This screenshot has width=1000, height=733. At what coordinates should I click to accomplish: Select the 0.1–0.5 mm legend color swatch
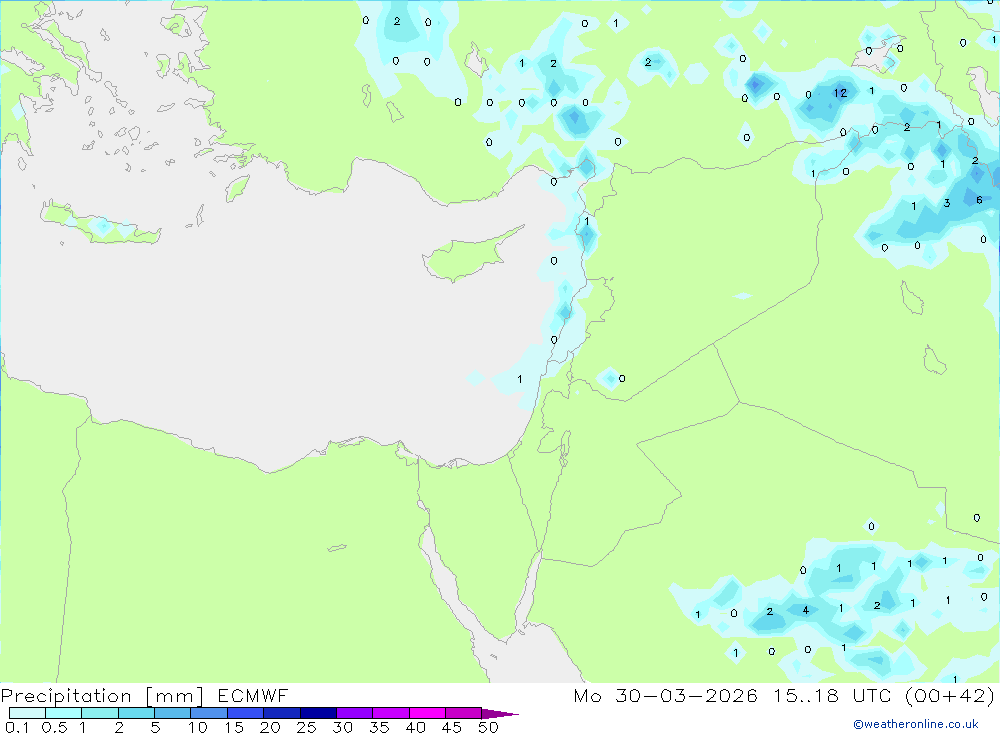27,713
